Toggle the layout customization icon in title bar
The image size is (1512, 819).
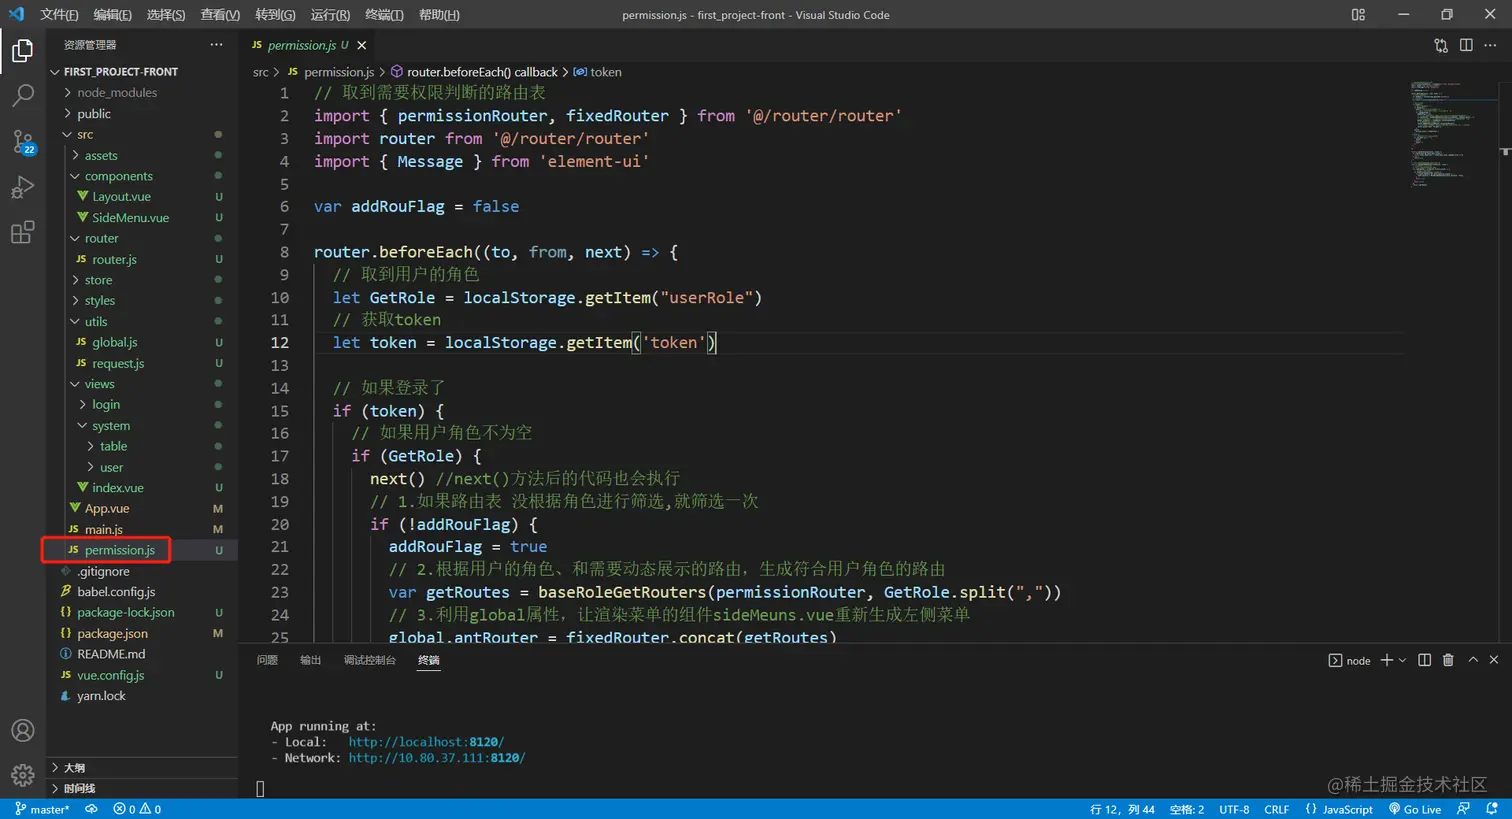tap(1358, 15)
